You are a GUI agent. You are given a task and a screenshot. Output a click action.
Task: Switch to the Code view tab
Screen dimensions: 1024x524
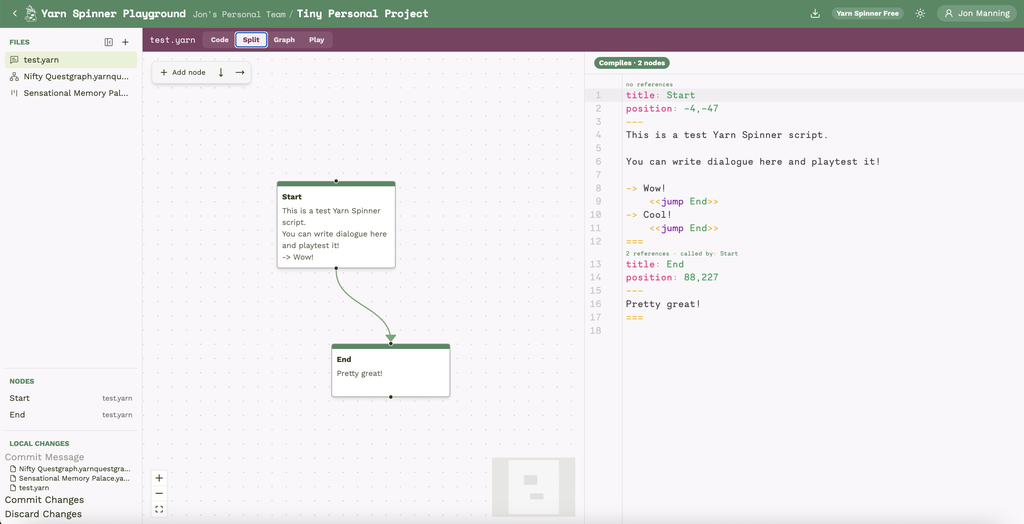tap(219, 40)
